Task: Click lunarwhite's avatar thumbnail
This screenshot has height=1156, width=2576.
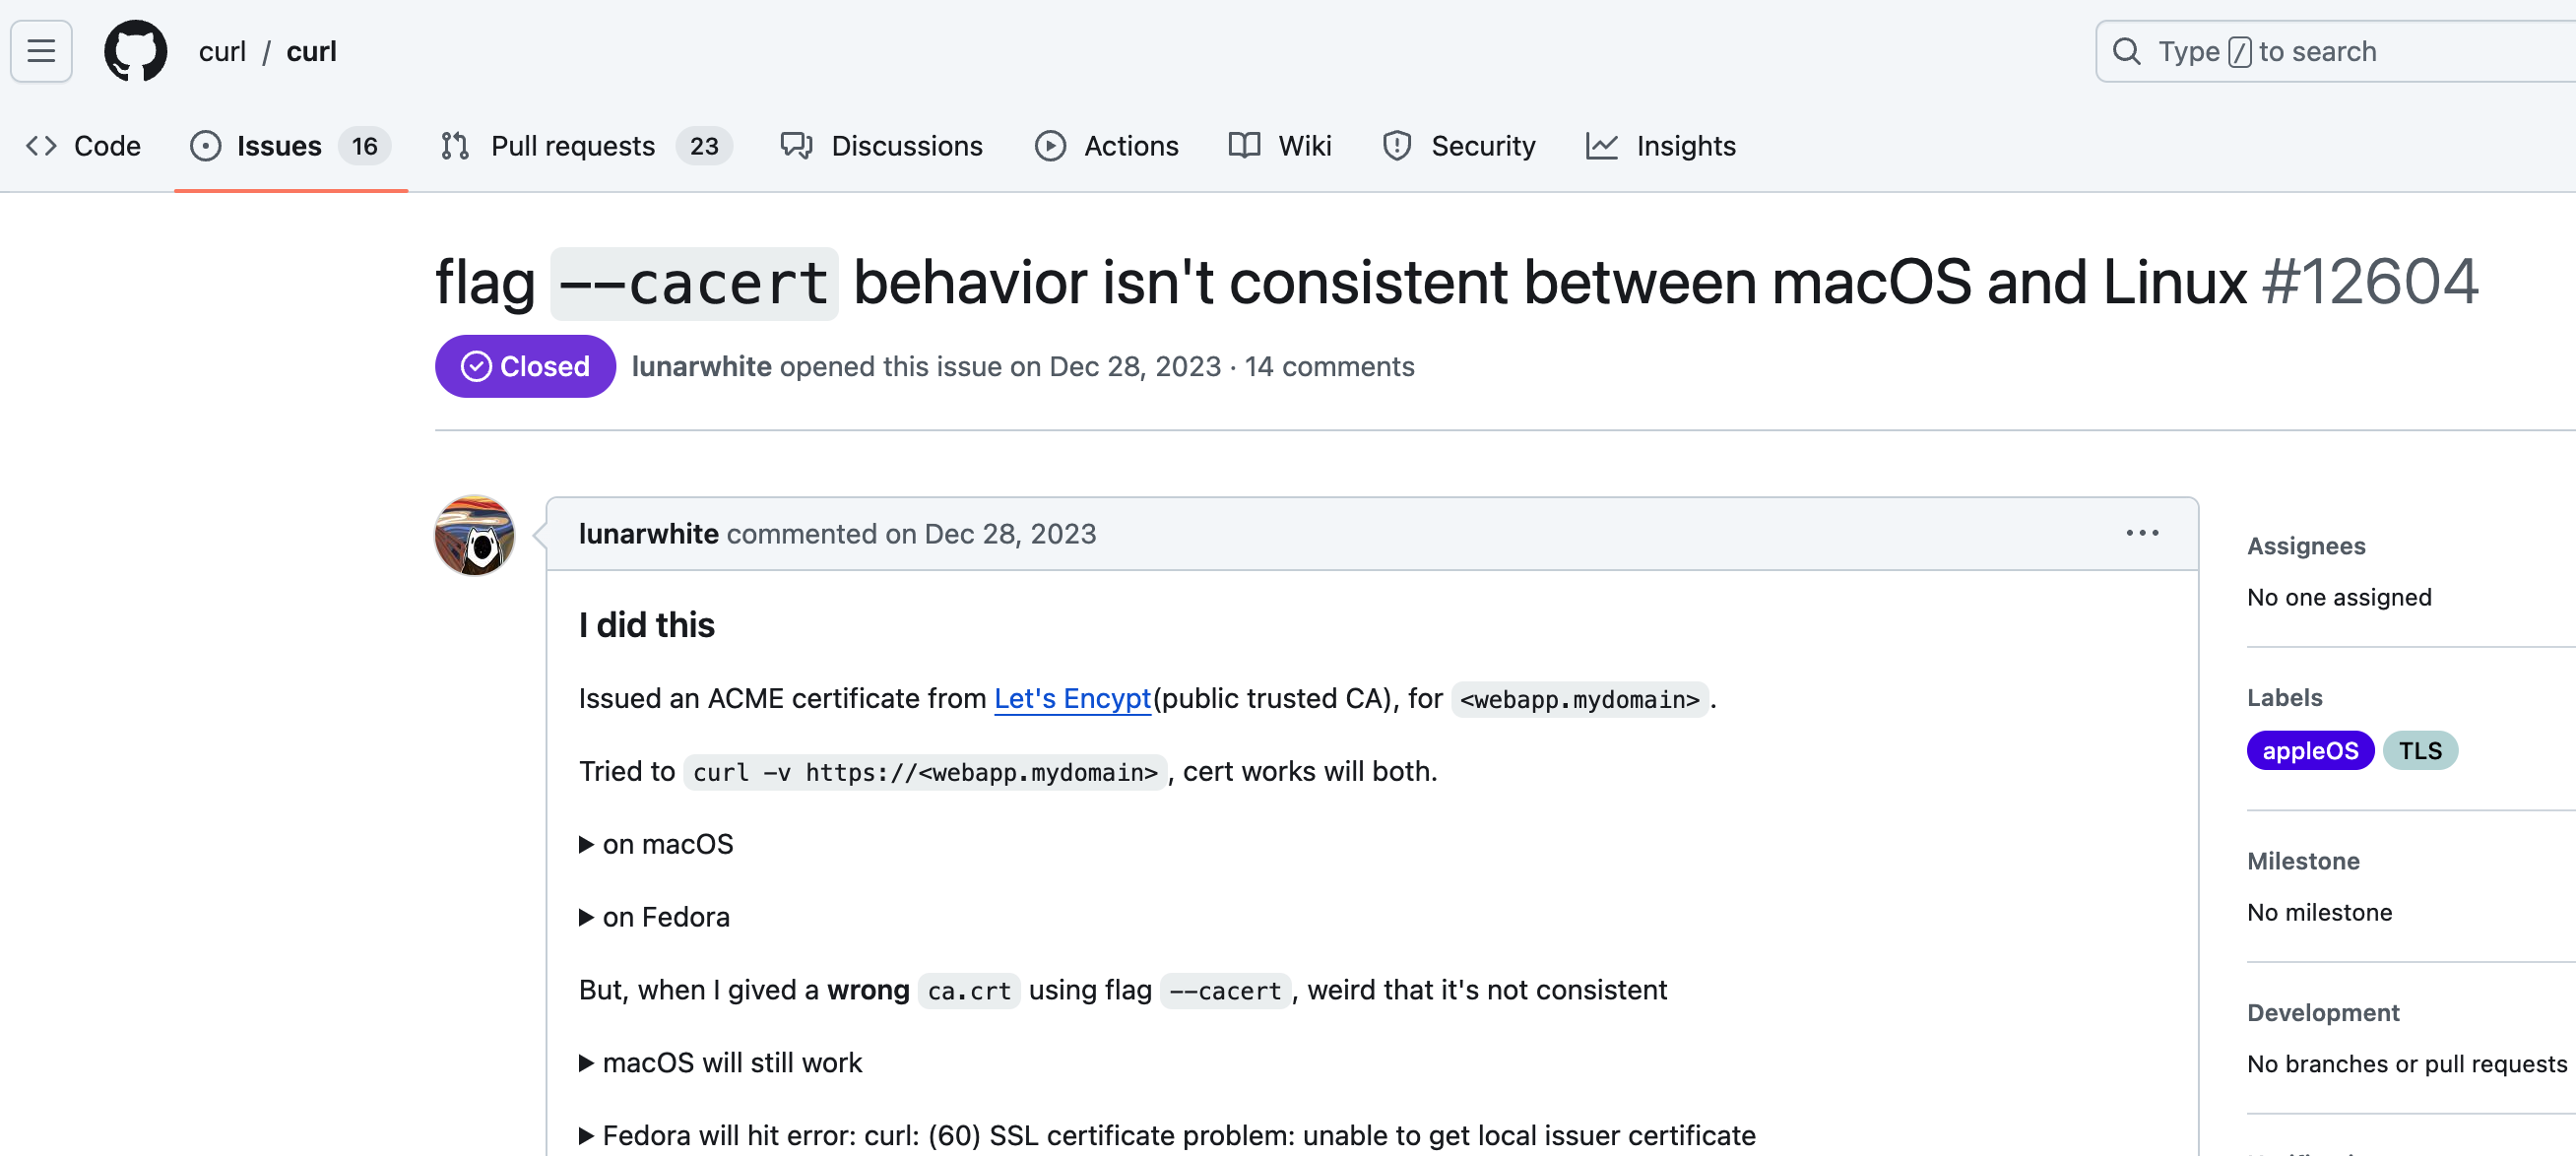Action: click(x=474, y=535)
